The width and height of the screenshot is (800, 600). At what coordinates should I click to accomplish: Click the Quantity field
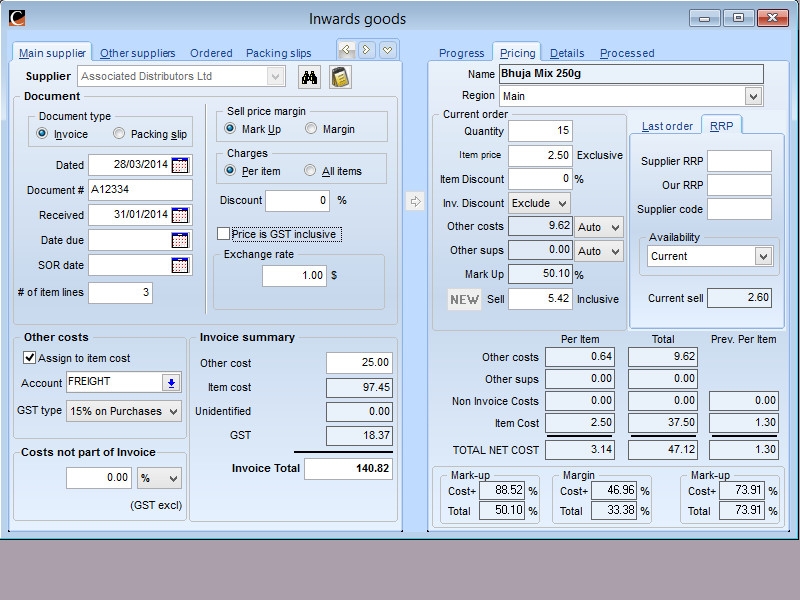click(540, 131)
